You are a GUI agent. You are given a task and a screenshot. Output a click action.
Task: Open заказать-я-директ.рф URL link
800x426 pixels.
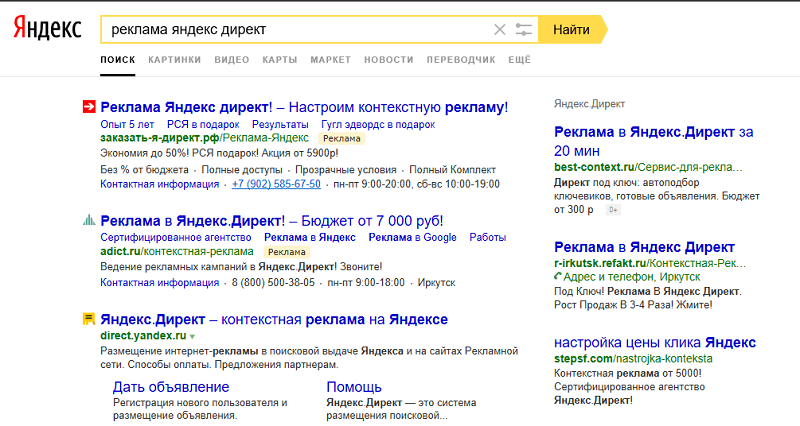[204, 138]
